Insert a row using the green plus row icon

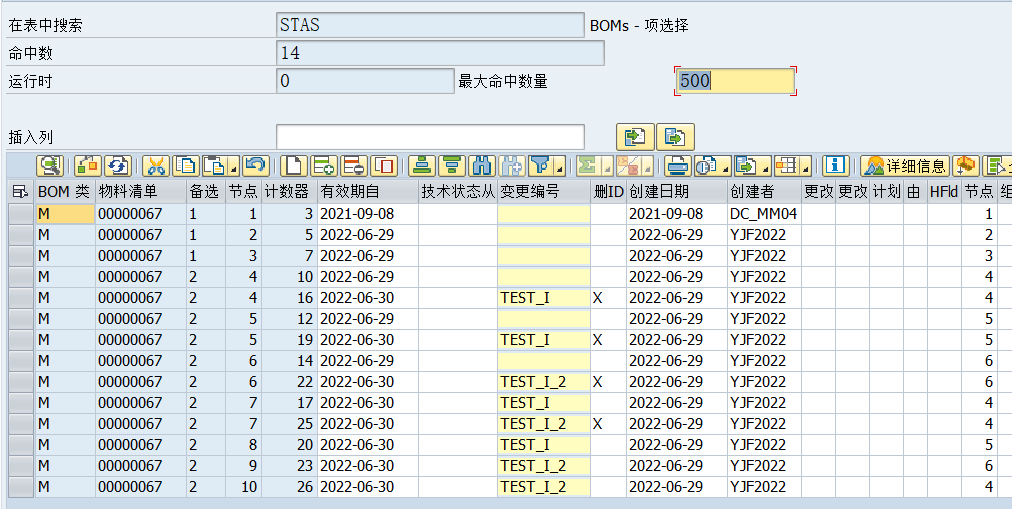(323, 166)
